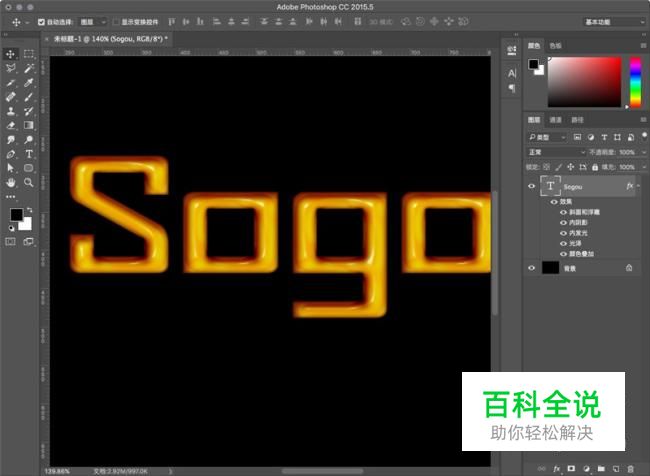
Task: Select the 未标题-1 document tab
Action: (111, 39)
